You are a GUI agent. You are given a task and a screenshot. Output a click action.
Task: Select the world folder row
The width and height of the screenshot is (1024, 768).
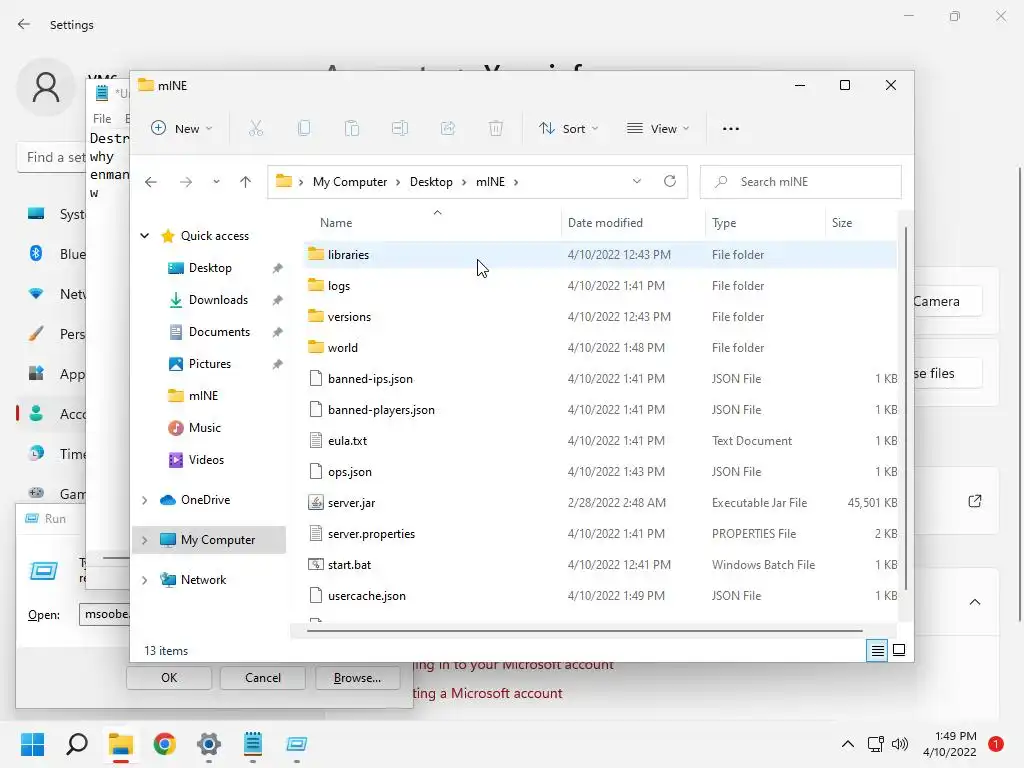[x=601, y=347]
